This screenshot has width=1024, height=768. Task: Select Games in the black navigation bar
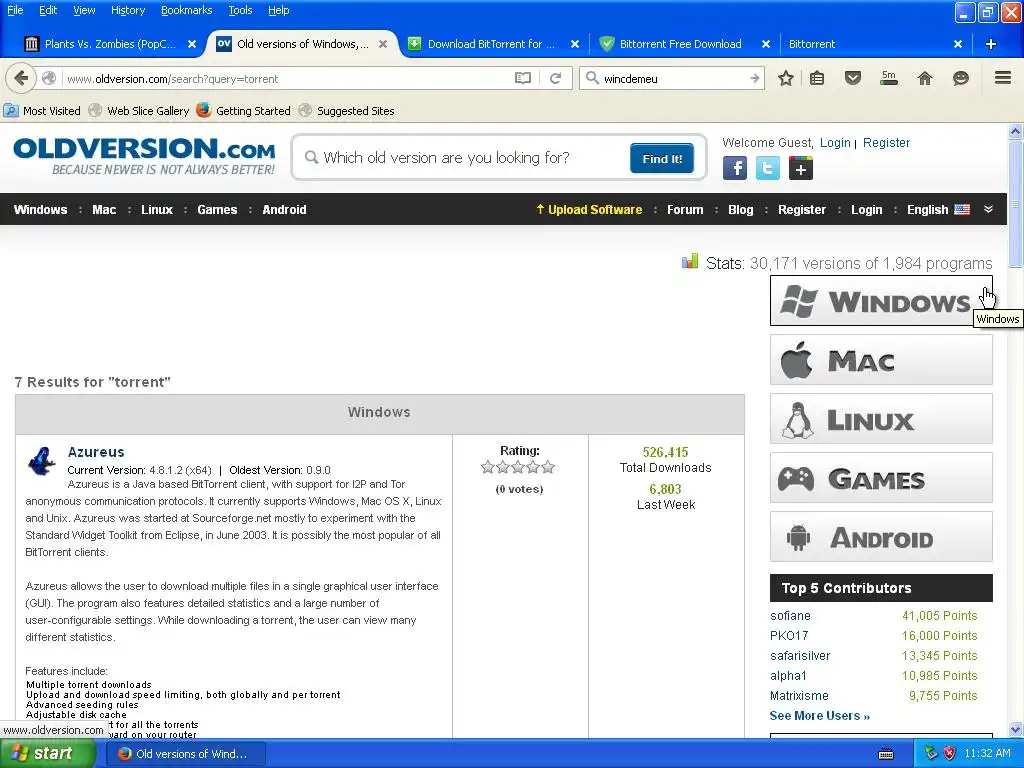[217, 210]
